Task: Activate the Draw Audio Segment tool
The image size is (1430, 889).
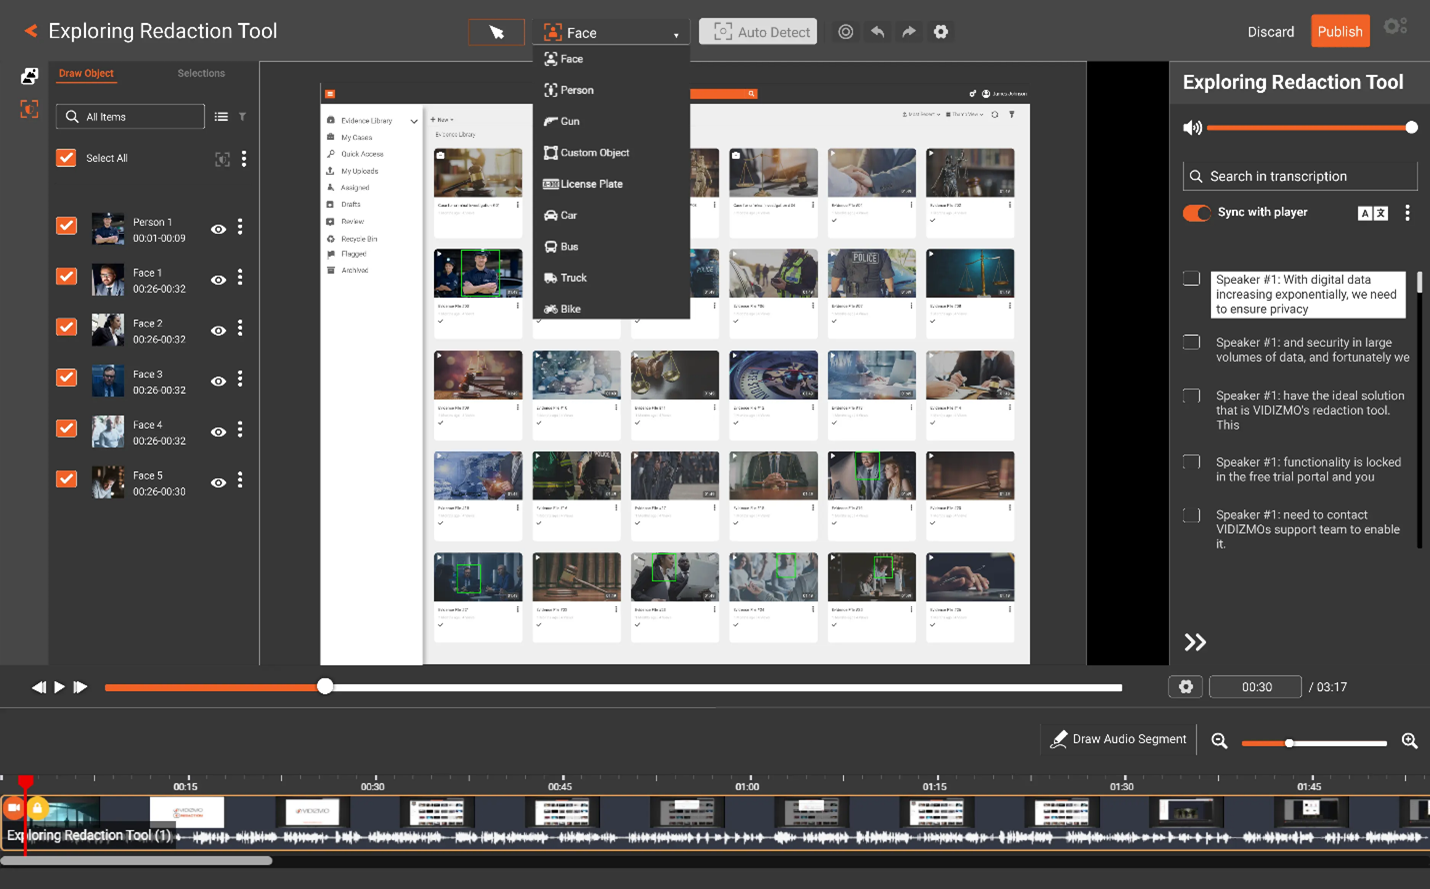Action: tap(1117, 739)
